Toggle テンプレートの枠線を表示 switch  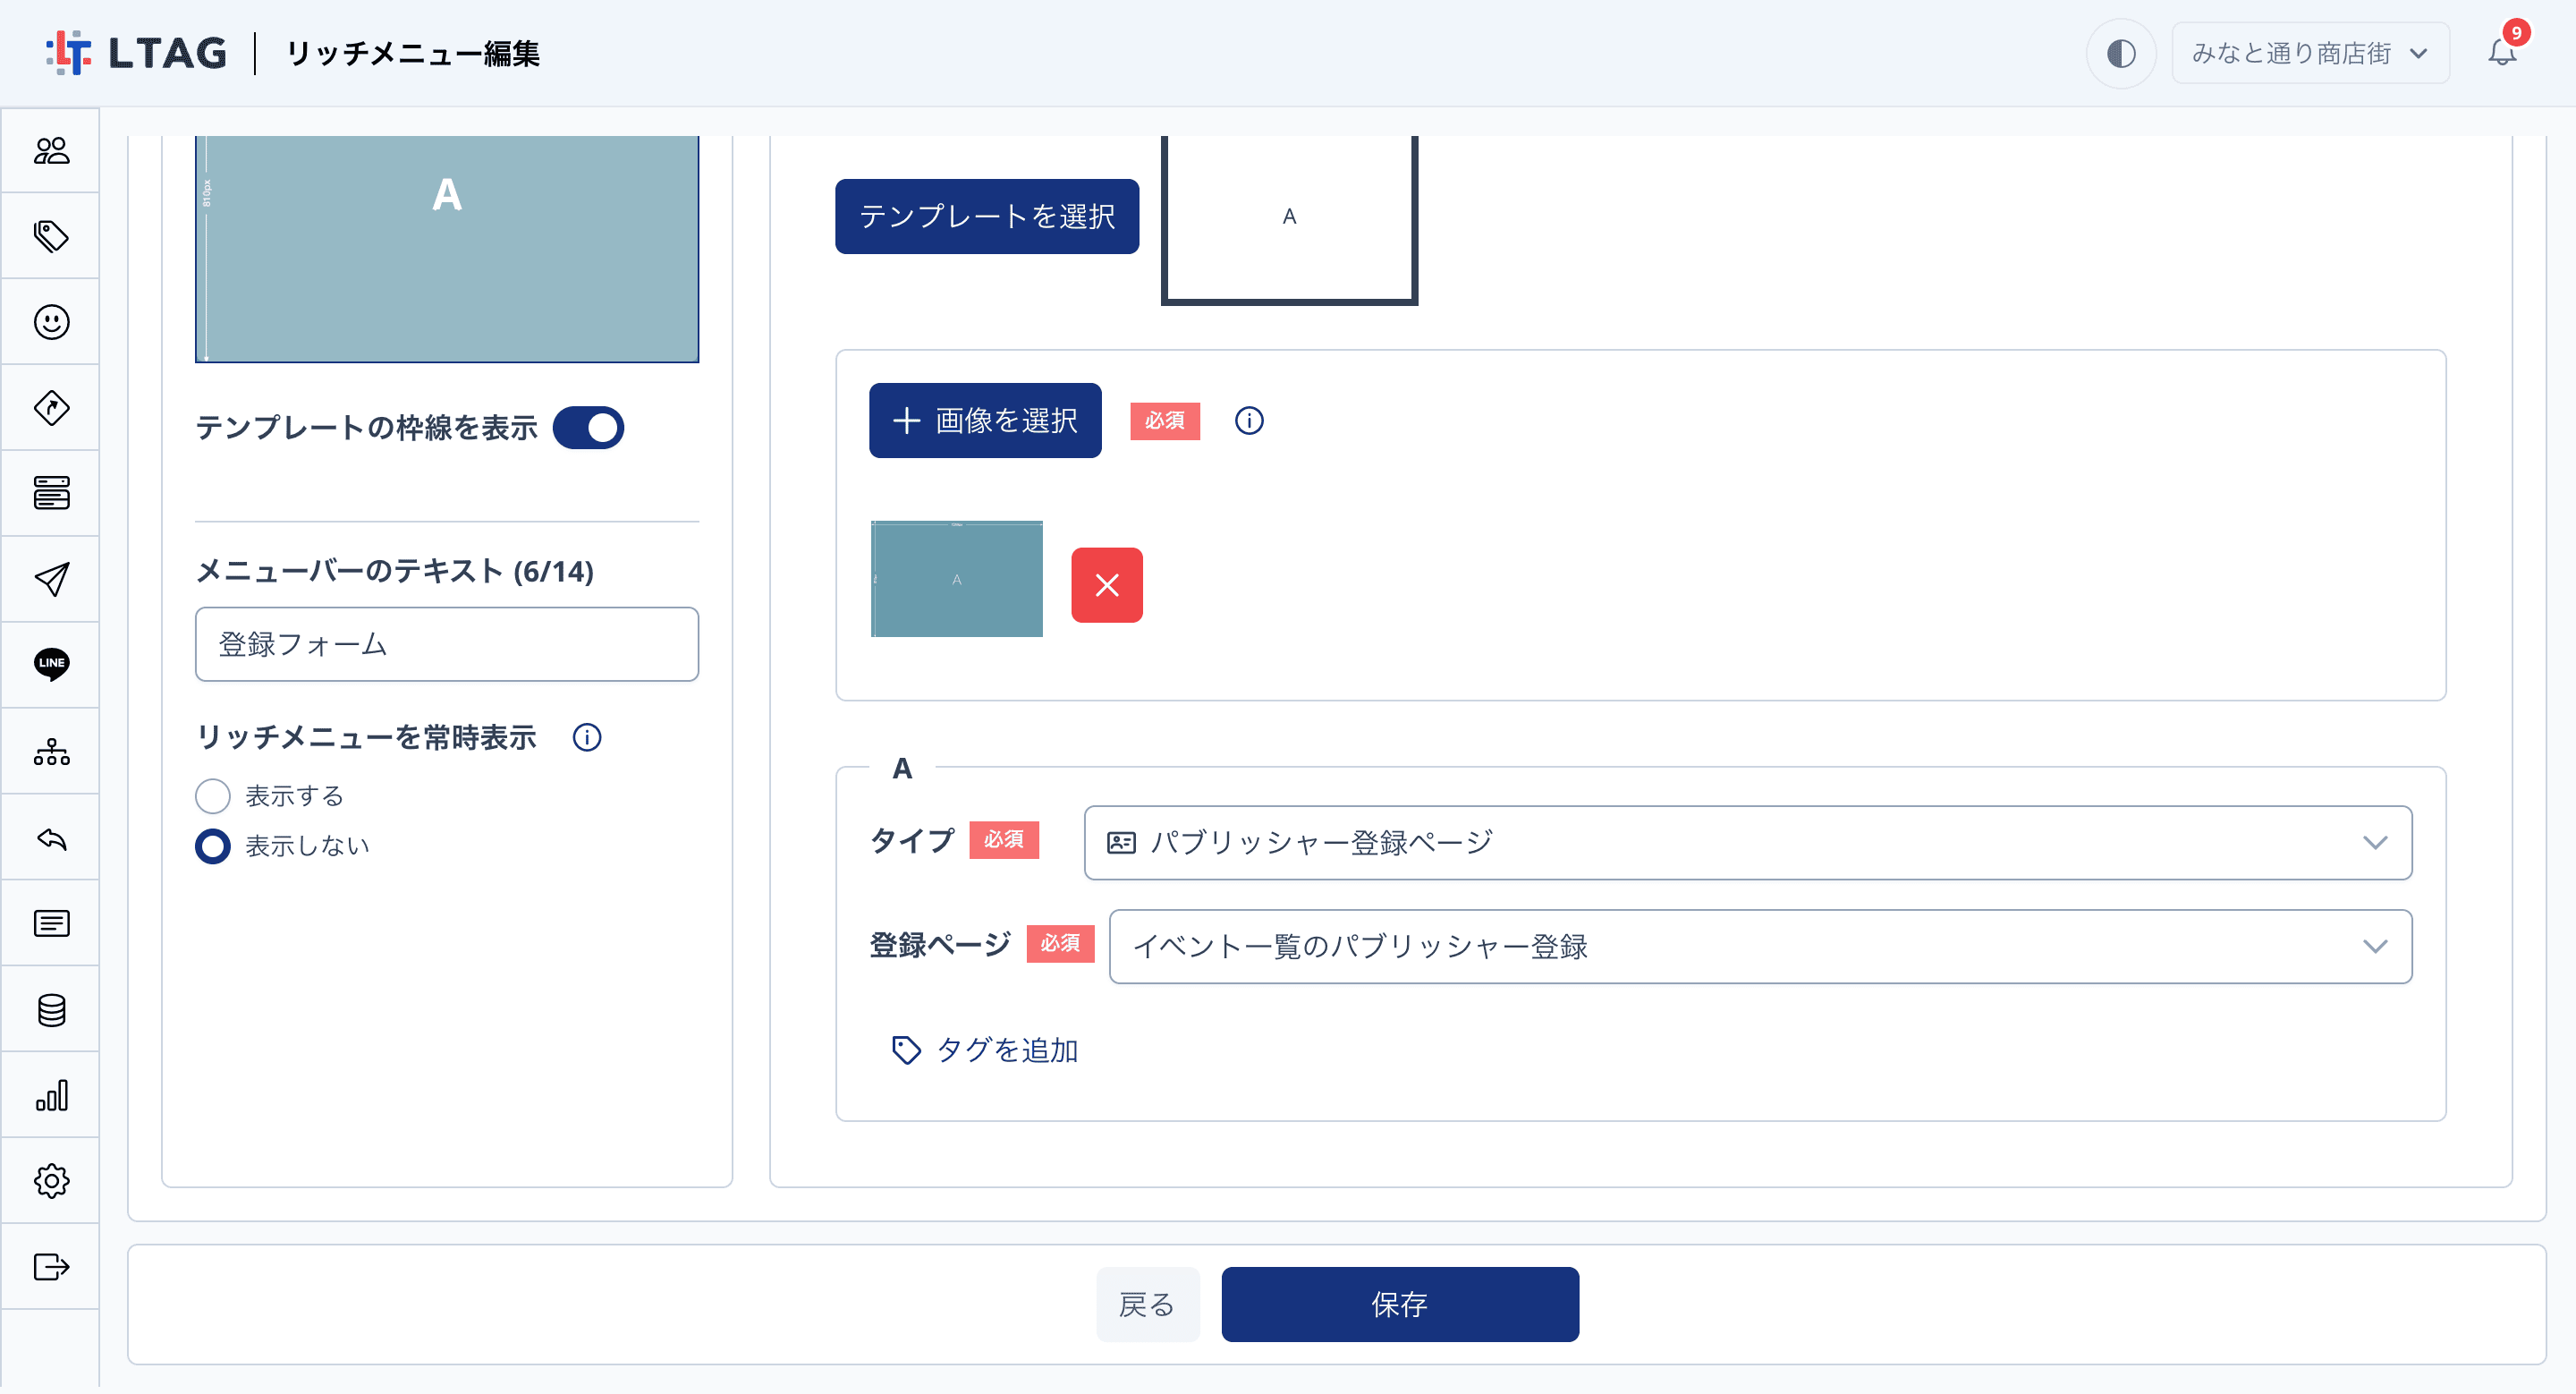pos(588,428)
